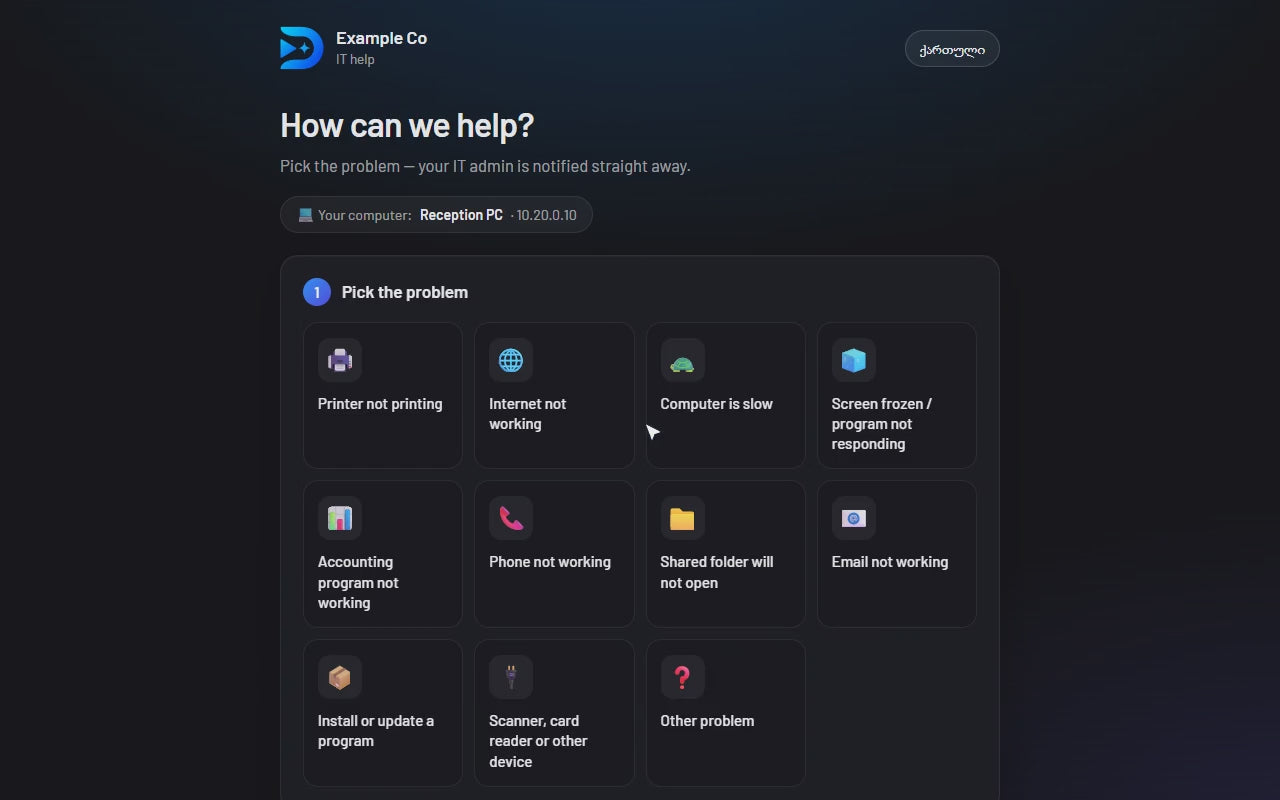Click the email envelope icon

[853, 518]
